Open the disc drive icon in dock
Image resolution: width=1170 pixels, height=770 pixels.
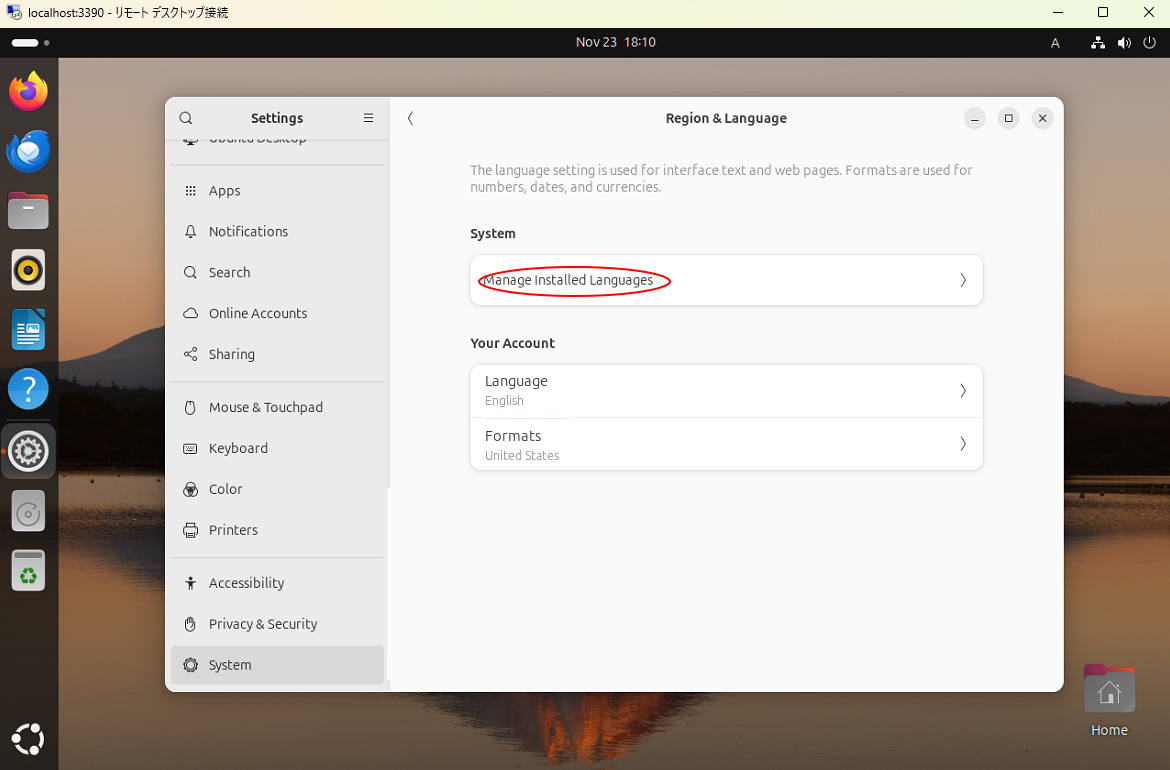point(28,511)
